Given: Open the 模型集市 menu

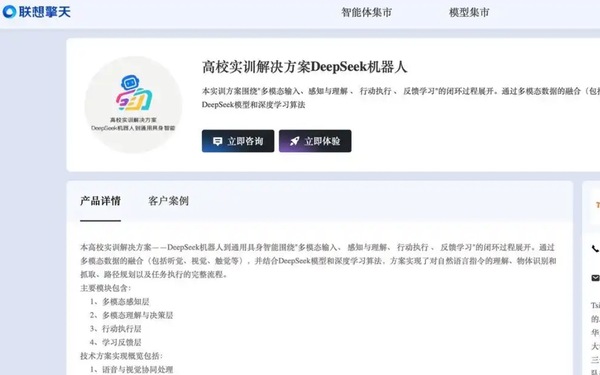Looking at the screenshot, I should pos(469,13).
